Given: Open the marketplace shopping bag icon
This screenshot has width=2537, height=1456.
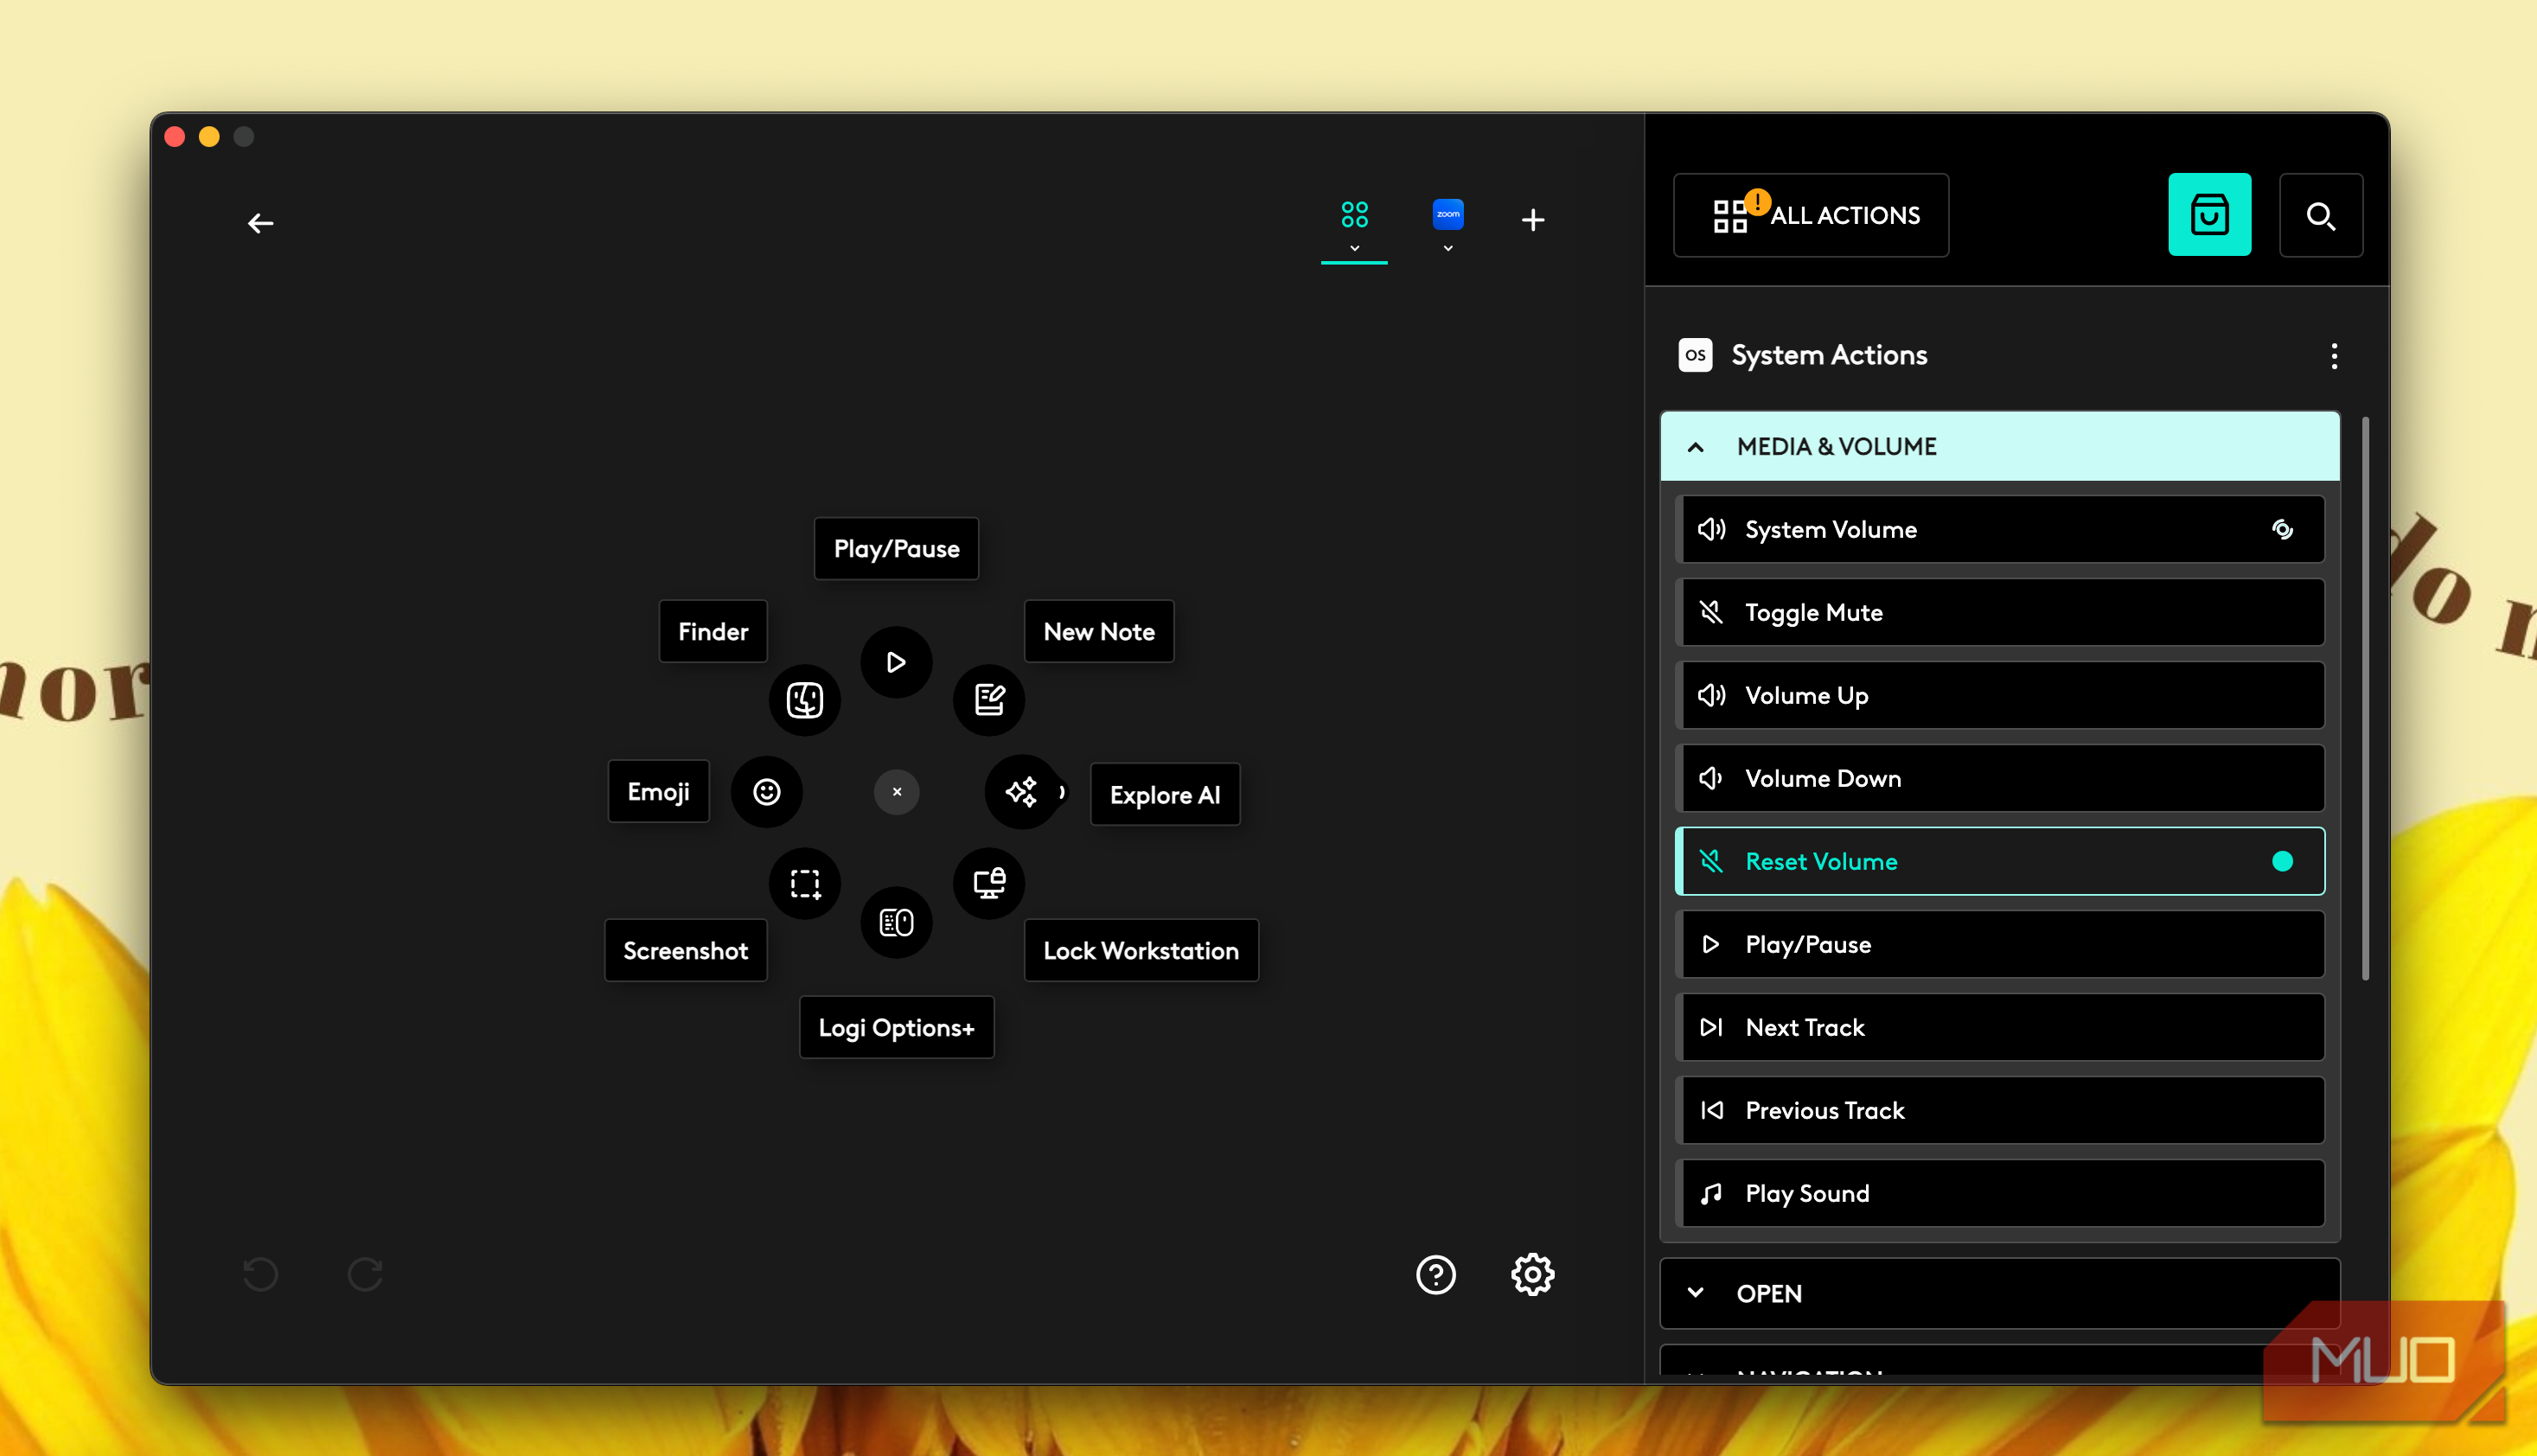Looking at the screenshot, I should pos(2209,215).
